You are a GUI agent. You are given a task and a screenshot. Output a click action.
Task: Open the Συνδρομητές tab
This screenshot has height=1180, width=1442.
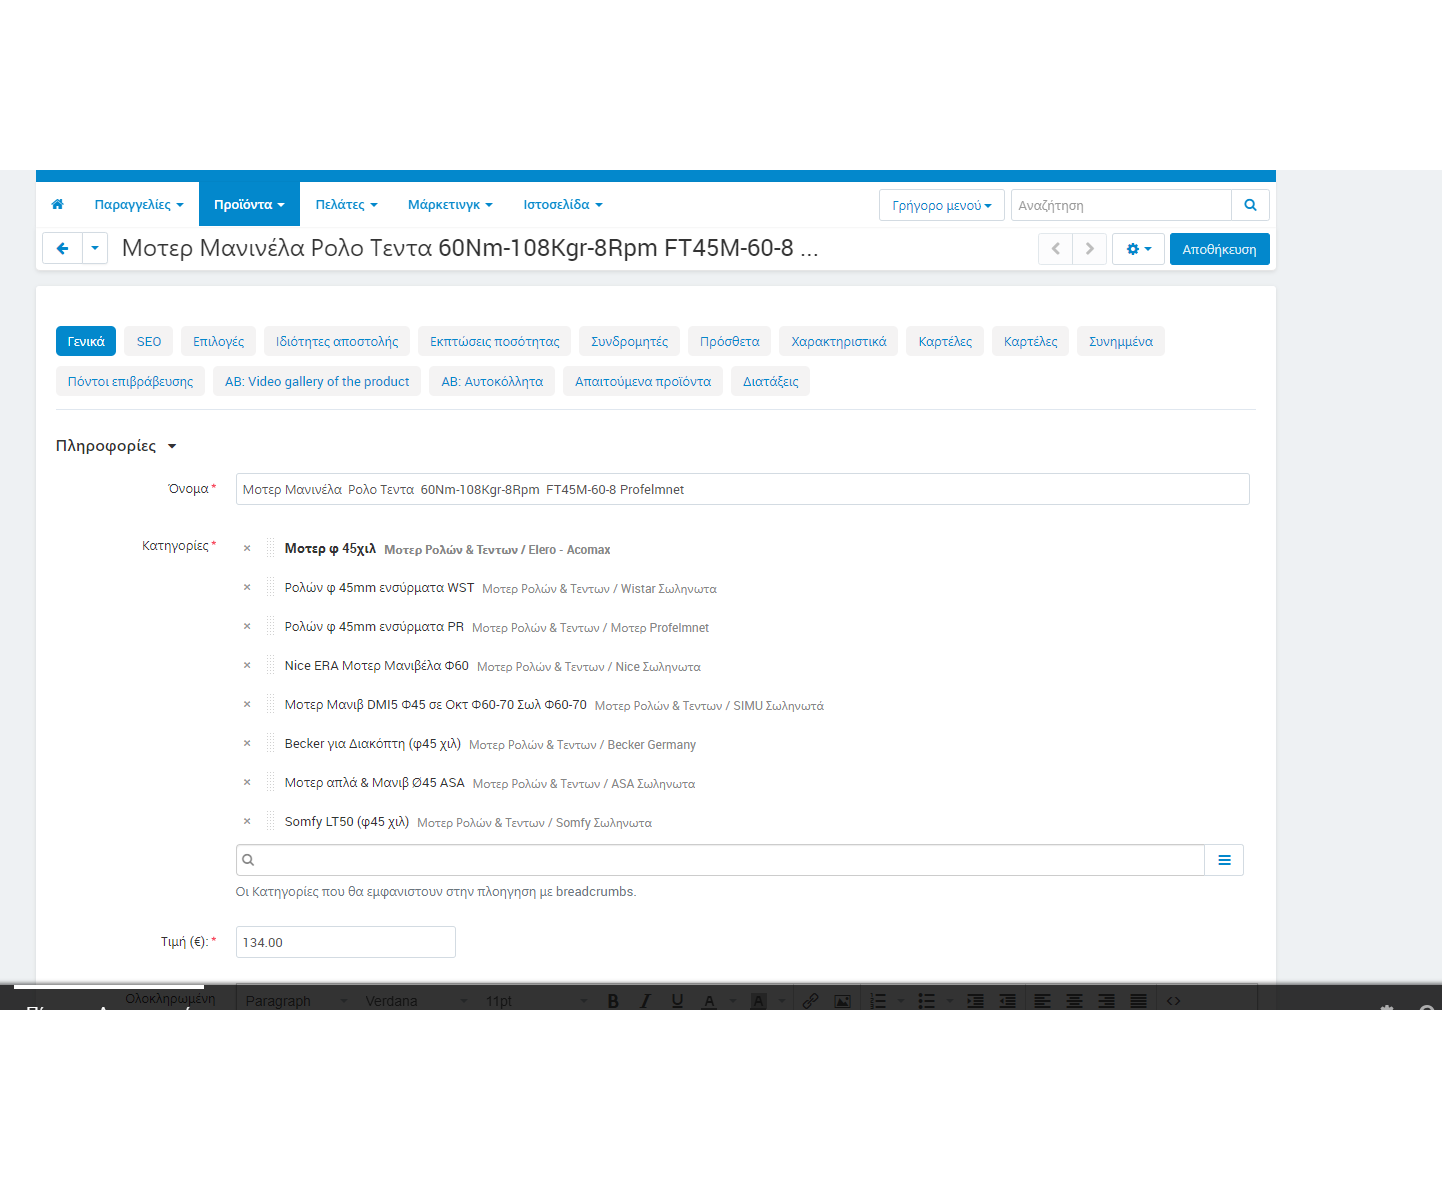(630, 341)
